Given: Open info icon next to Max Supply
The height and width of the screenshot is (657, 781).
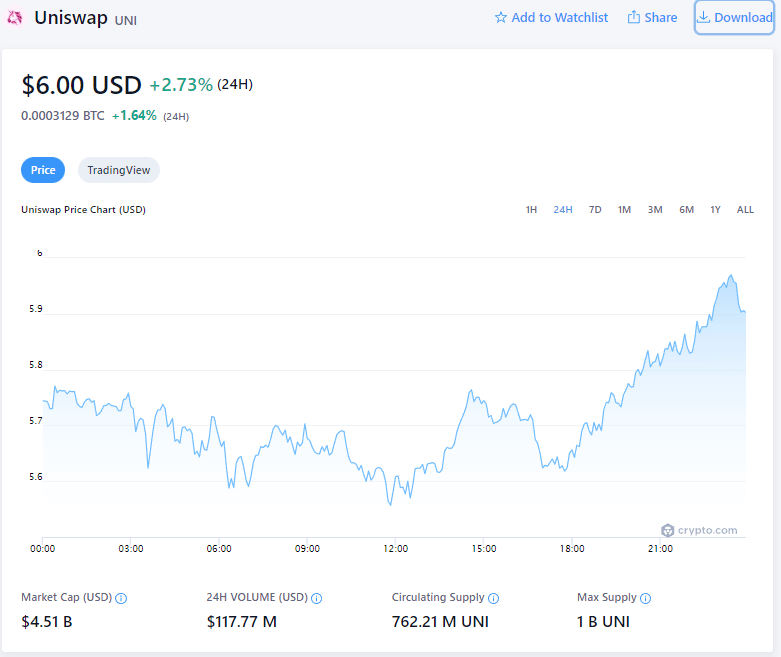Looking at the screenshot, I should click(x=645, y=598).
